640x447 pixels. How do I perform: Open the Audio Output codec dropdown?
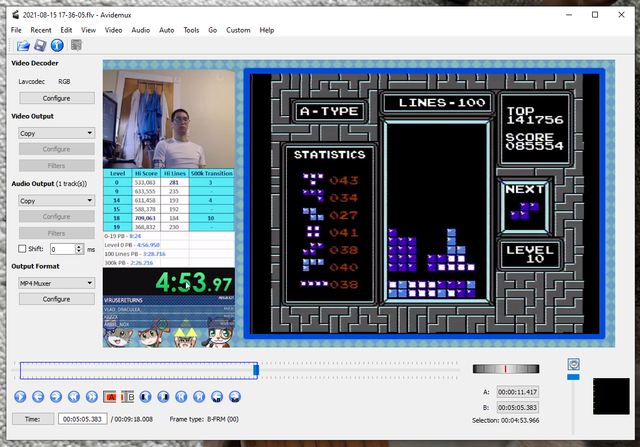(x=56, y=200)
